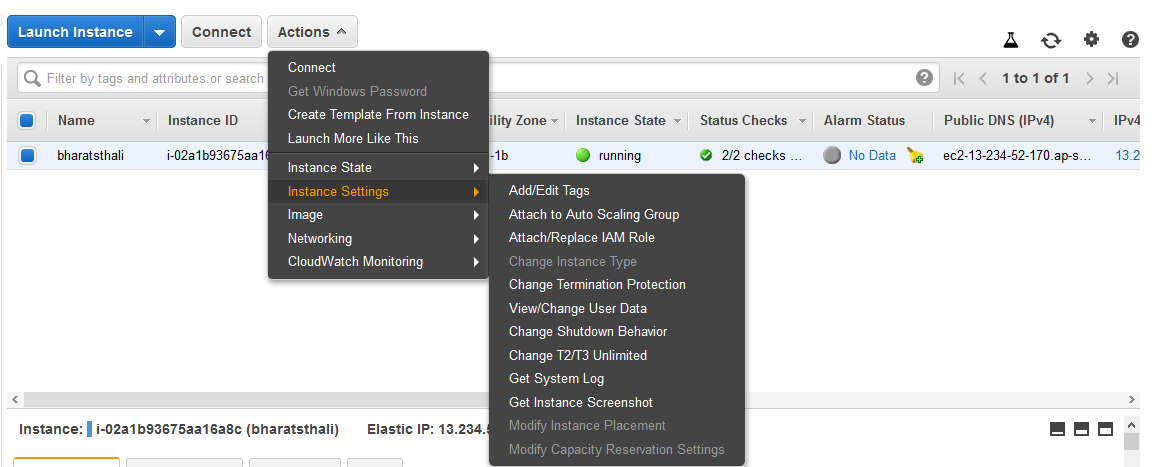The image size is (1152, 467).
Task: Click the Connect button in toolbar
Action: pos(221,32)
